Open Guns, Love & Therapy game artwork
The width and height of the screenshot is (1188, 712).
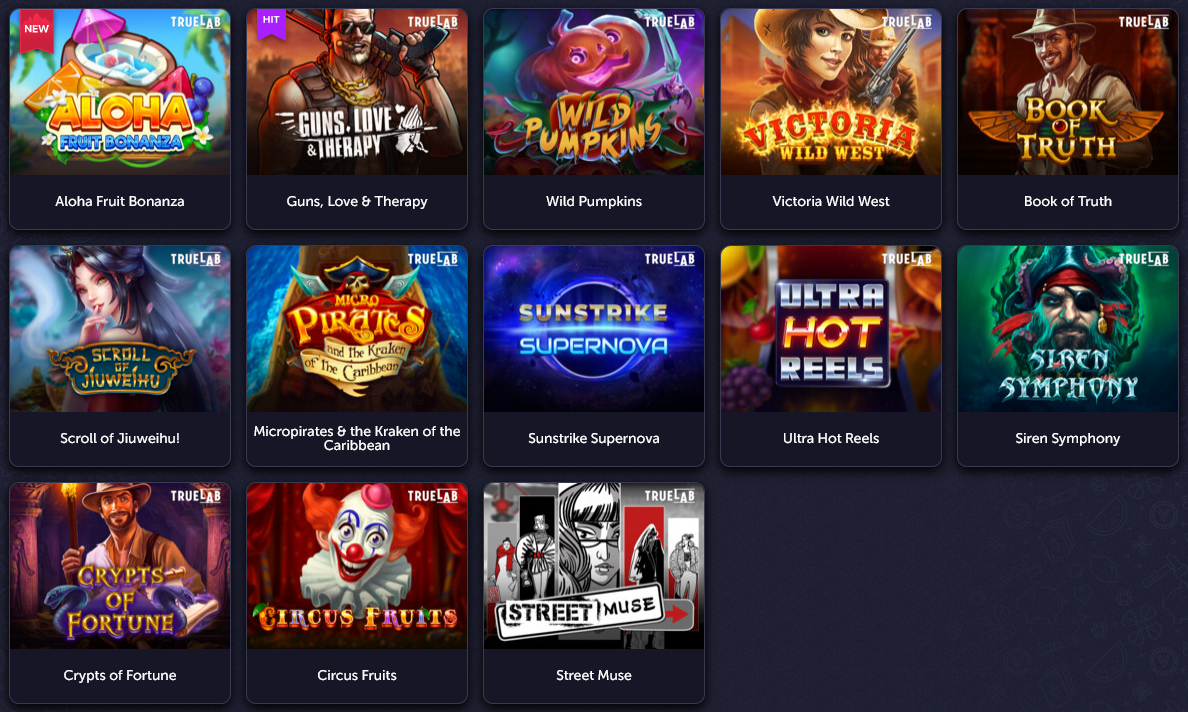coord(357,92)
